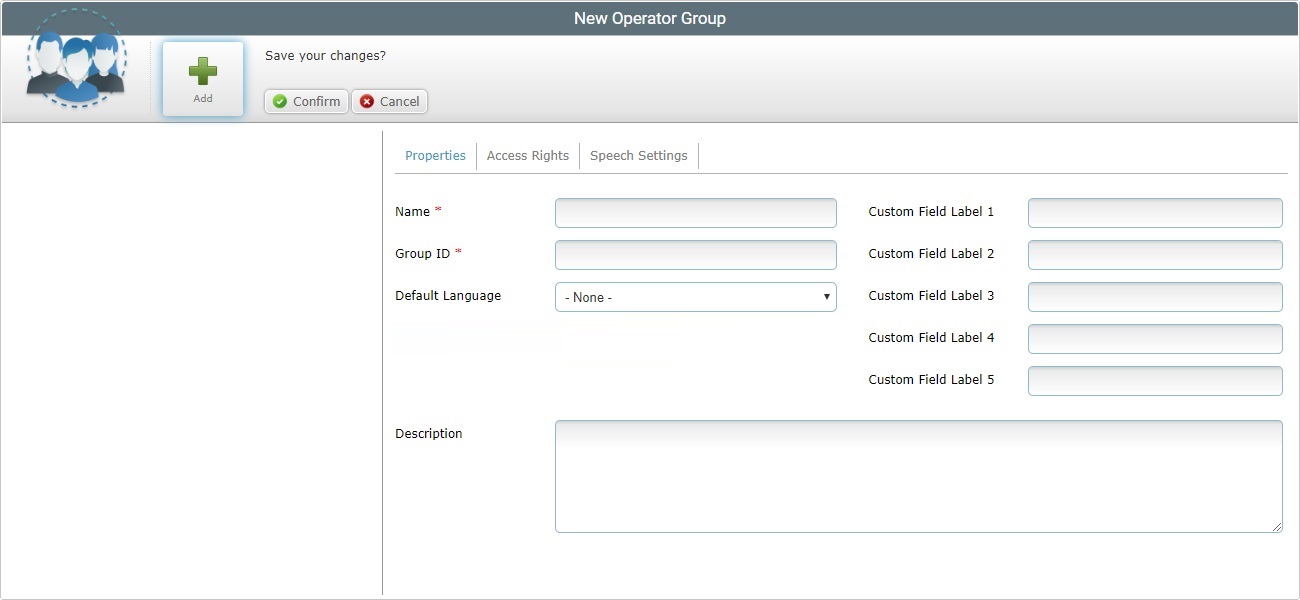Click the Custom Field Label 1 input
This screenshot has width=1300, height=600.
[x=1154, y=212]
